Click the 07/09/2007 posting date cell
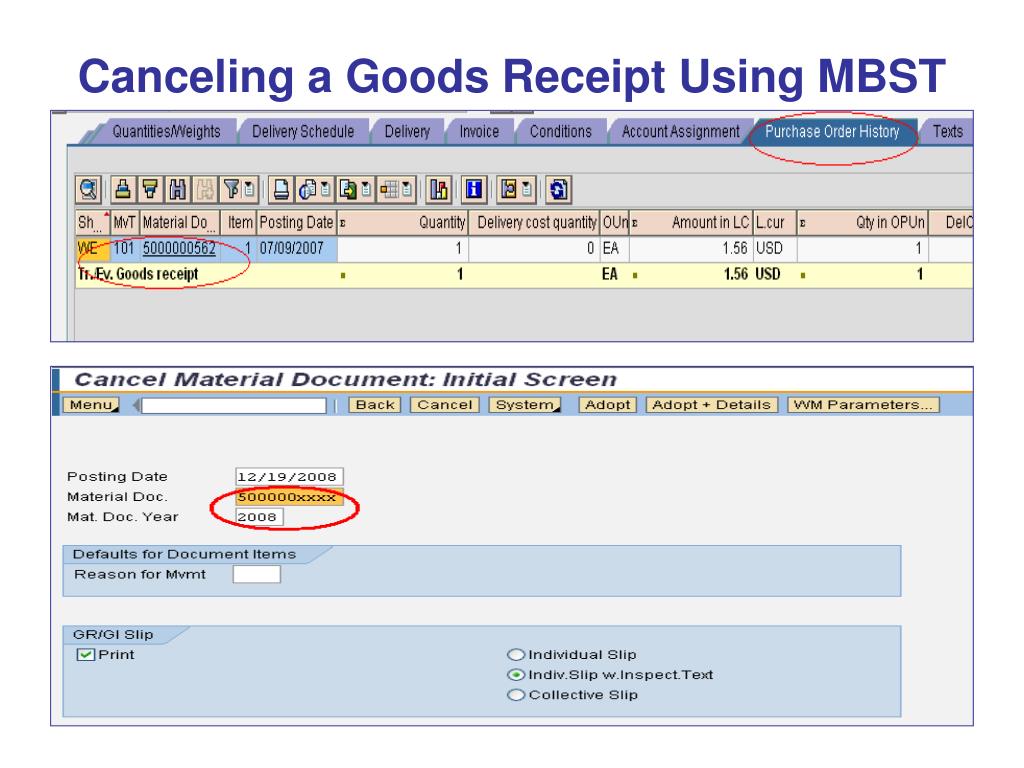Viewport: 1024px width, 768px height. click(x=296, y=248)
